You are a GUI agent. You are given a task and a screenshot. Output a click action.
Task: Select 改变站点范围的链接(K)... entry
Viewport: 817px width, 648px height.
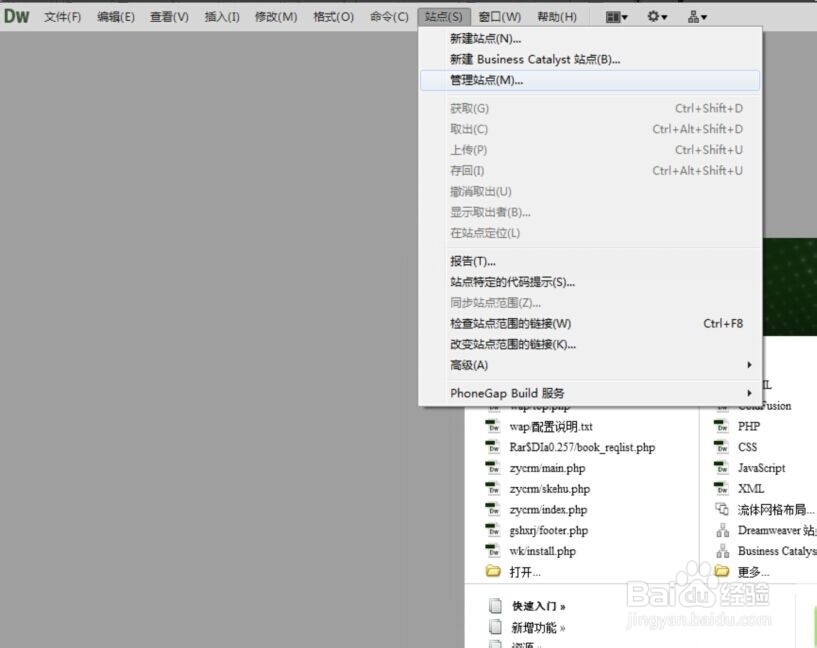click(590, 344)
